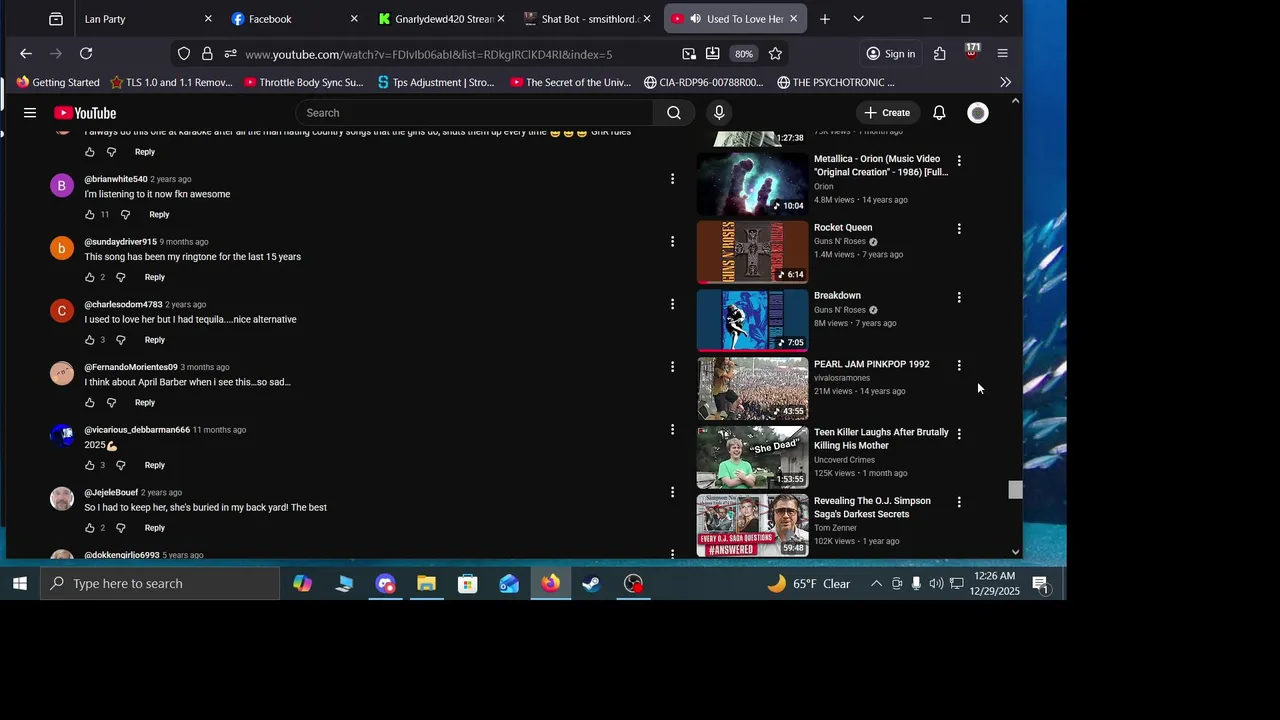This screenshot has height=720, width=1280.
Task: Bookmark this page with star icon
Action: pos(775,54)
